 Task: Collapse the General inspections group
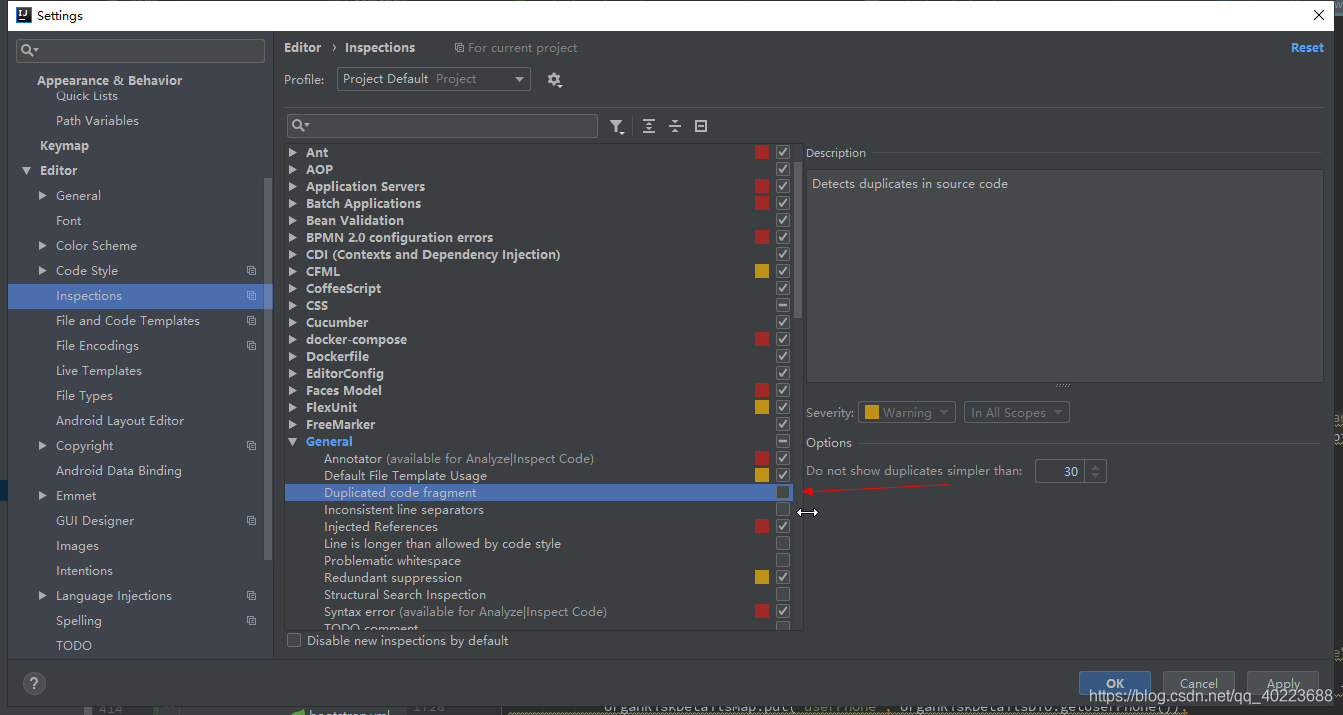(x=293, y=441)
